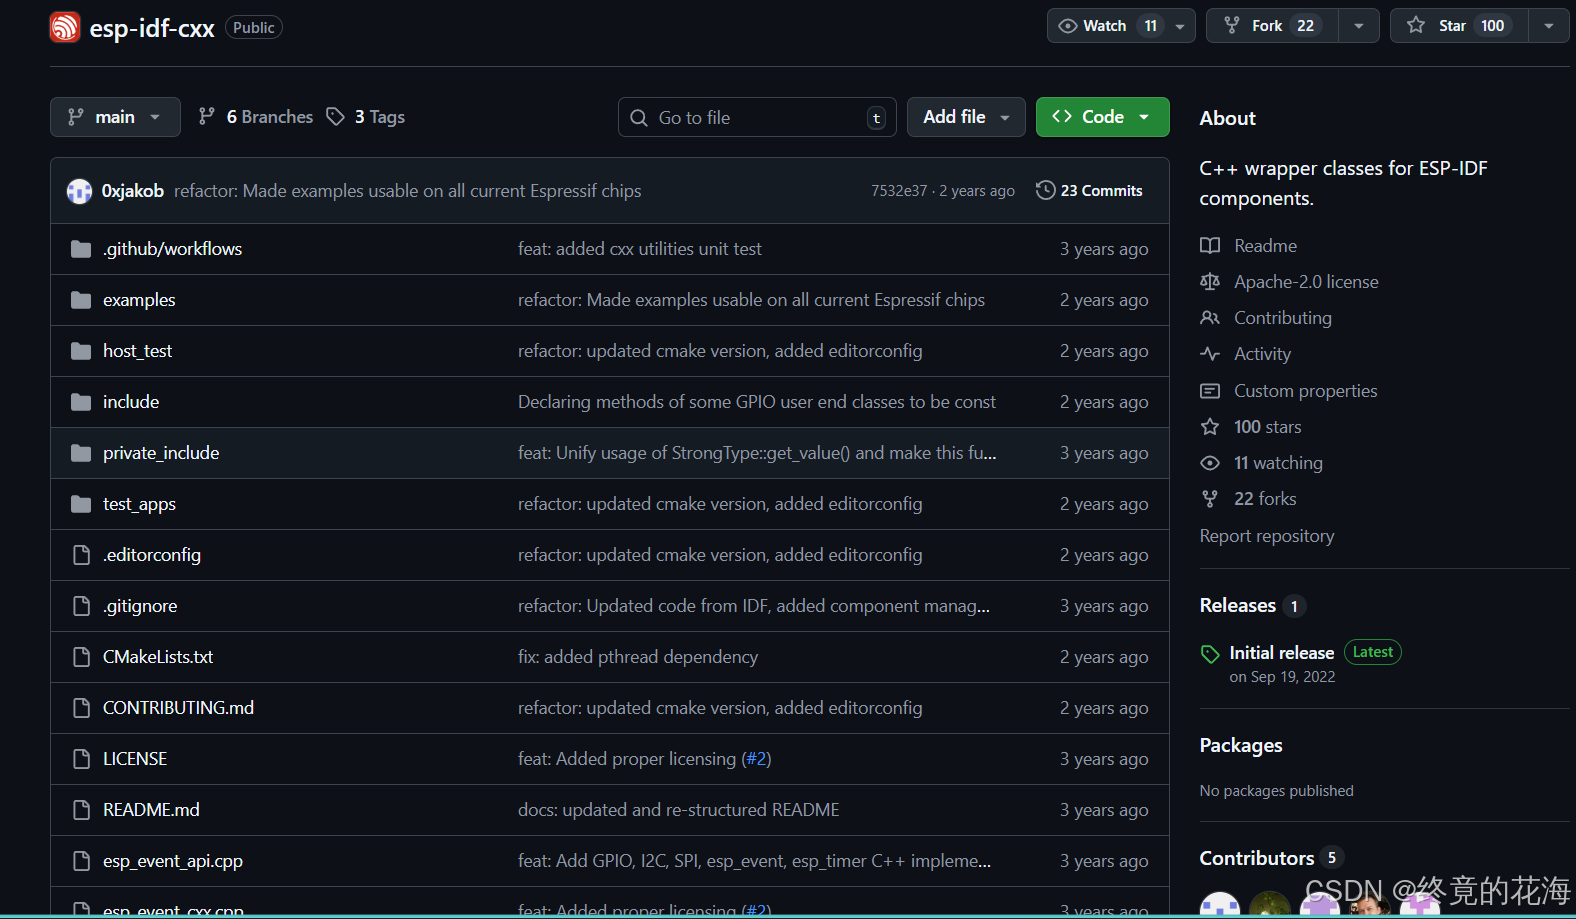1576x919 pixels.
Task: Click the people icon next to Contributing
Action: [1210, 318]
